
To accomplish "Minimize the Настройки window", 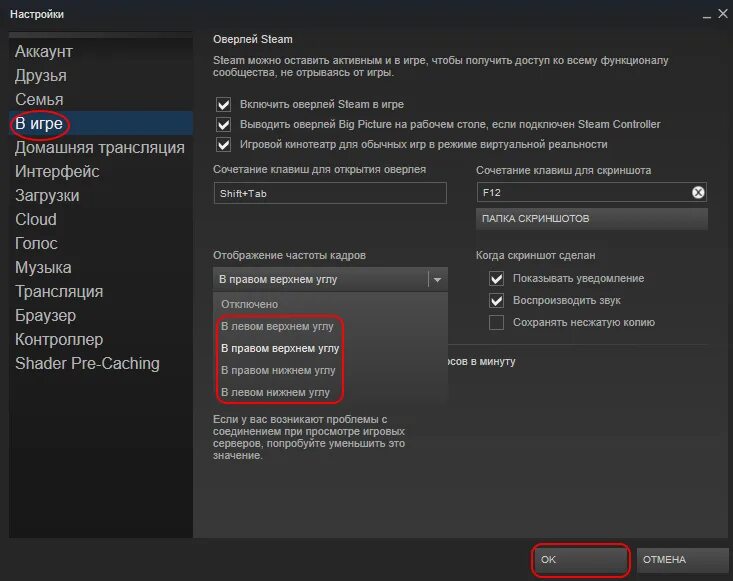I will pos(707,15).
